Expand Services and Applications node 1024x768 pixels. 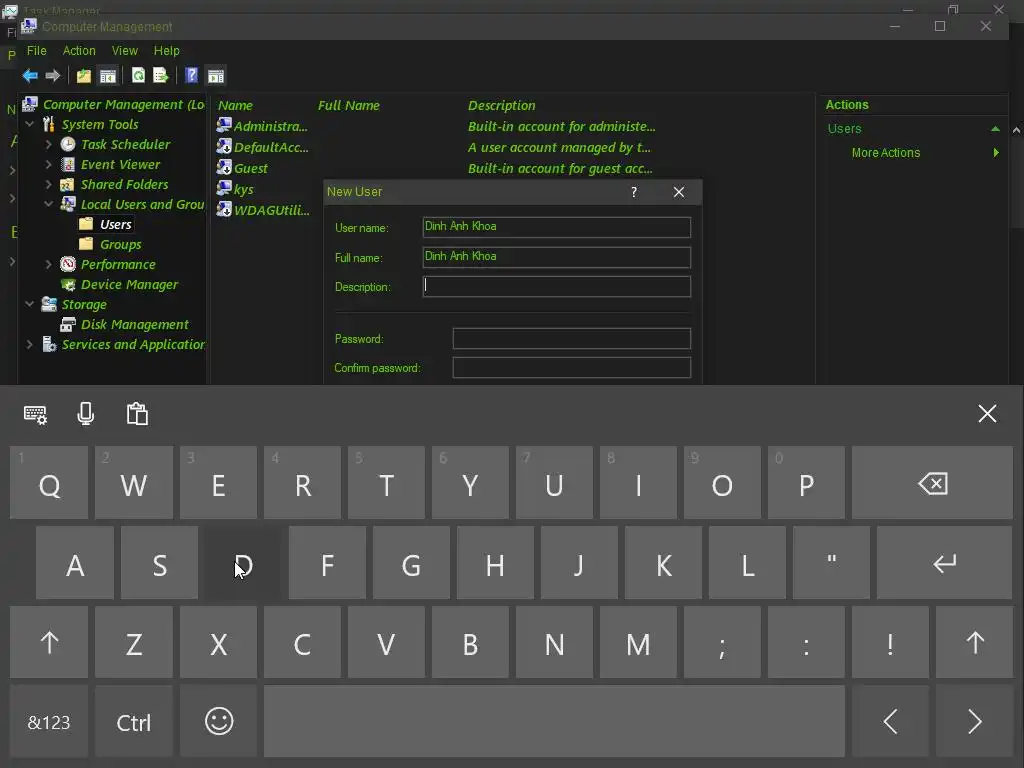[29, 344]
